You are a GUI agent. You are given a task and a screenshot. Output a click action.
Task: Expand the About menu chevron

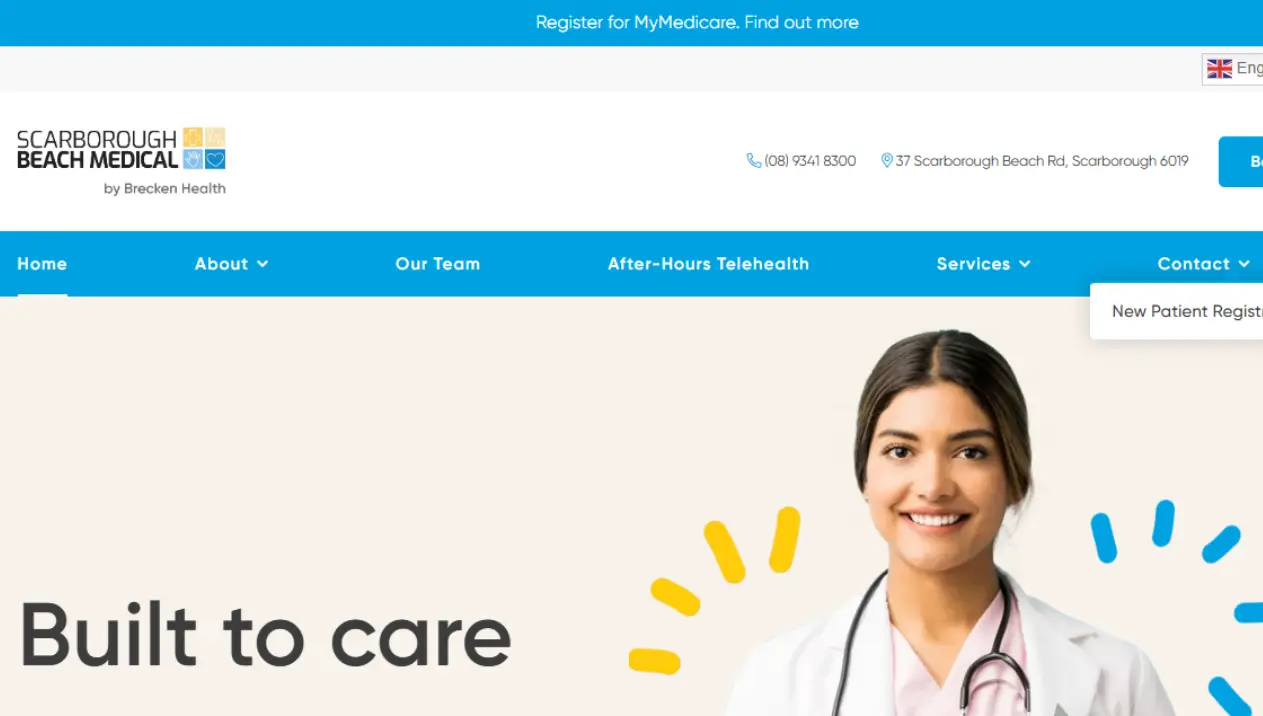pyautogui.click(x=263, y=264)
